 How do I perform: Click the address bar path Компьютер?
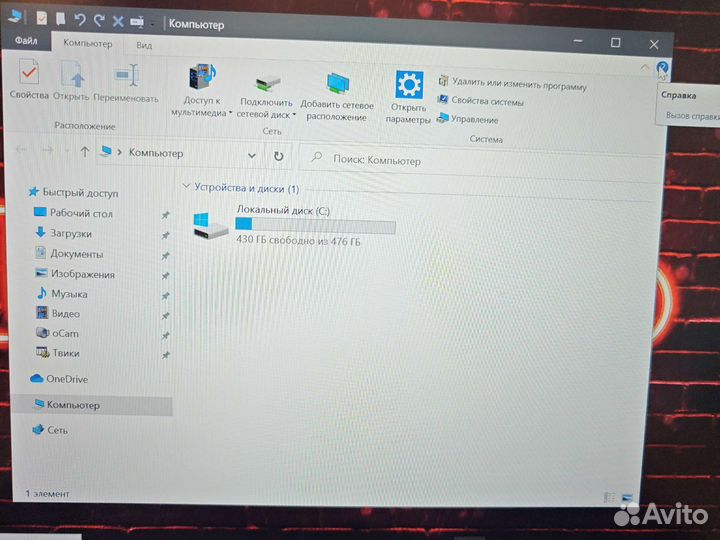pyautogui.click(x=156, y=153)
